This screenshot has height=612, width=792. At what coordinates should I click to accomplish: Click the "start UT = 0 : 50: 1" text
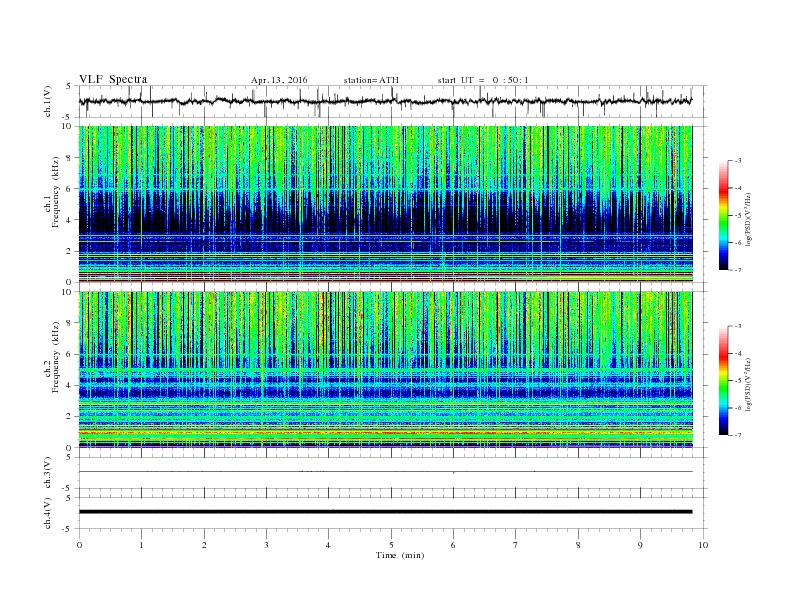click(483, 80)
